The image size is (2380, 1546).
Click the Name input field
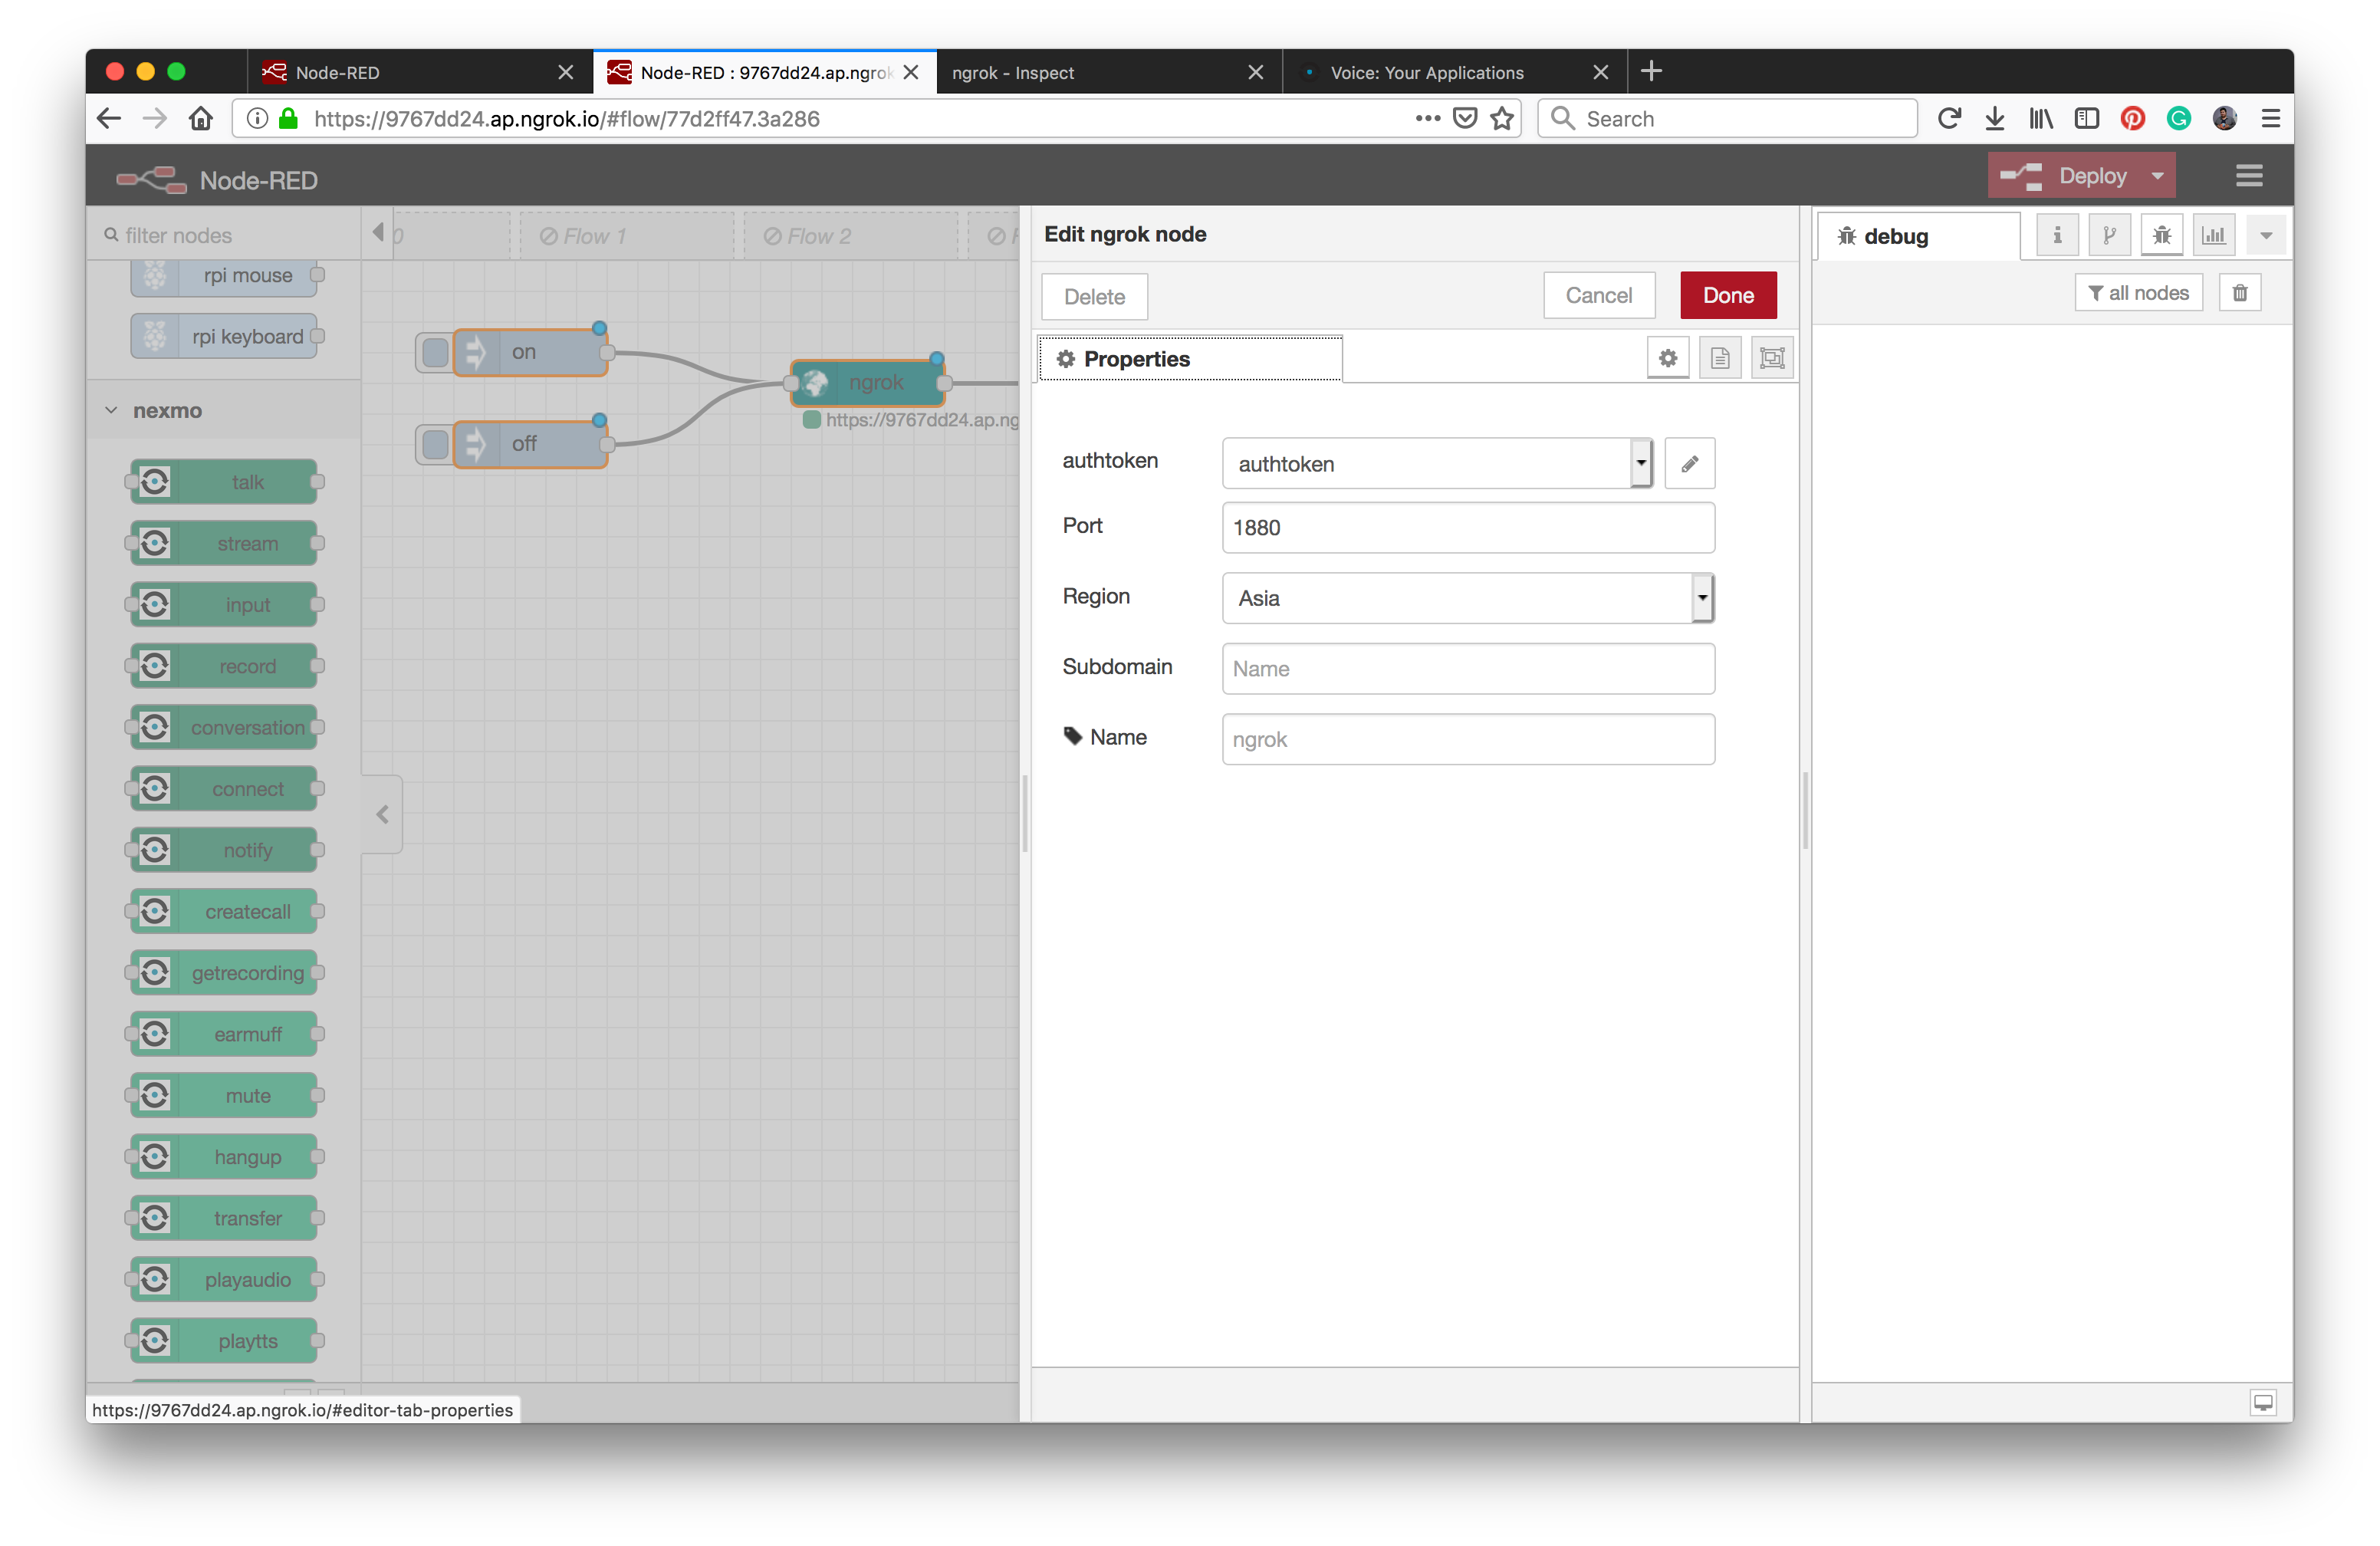click(1468, 740)
